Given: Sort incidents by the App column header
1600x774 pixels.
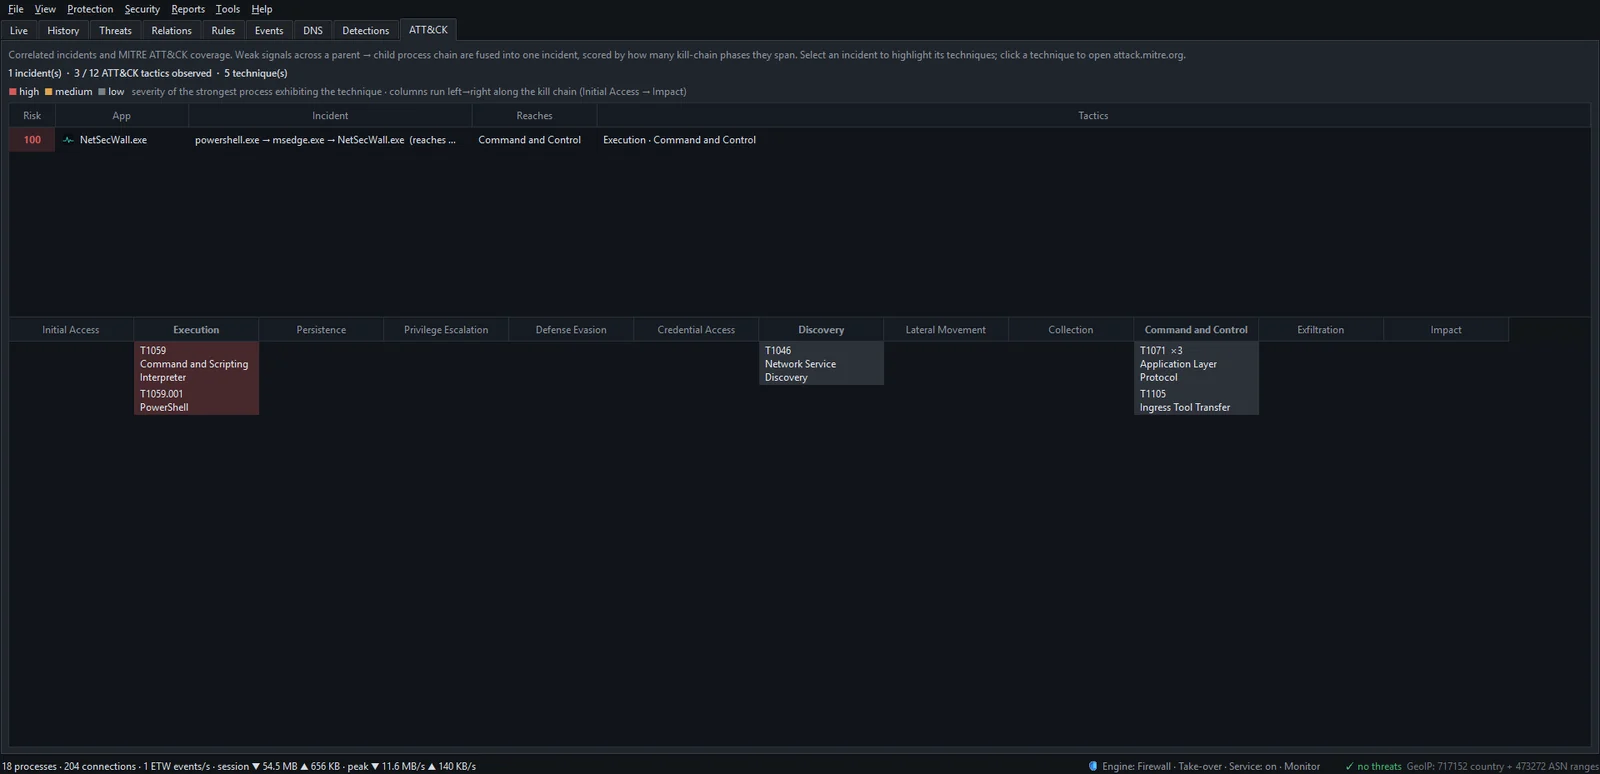Looking at the screenshot, I should [x=121, y=116].
